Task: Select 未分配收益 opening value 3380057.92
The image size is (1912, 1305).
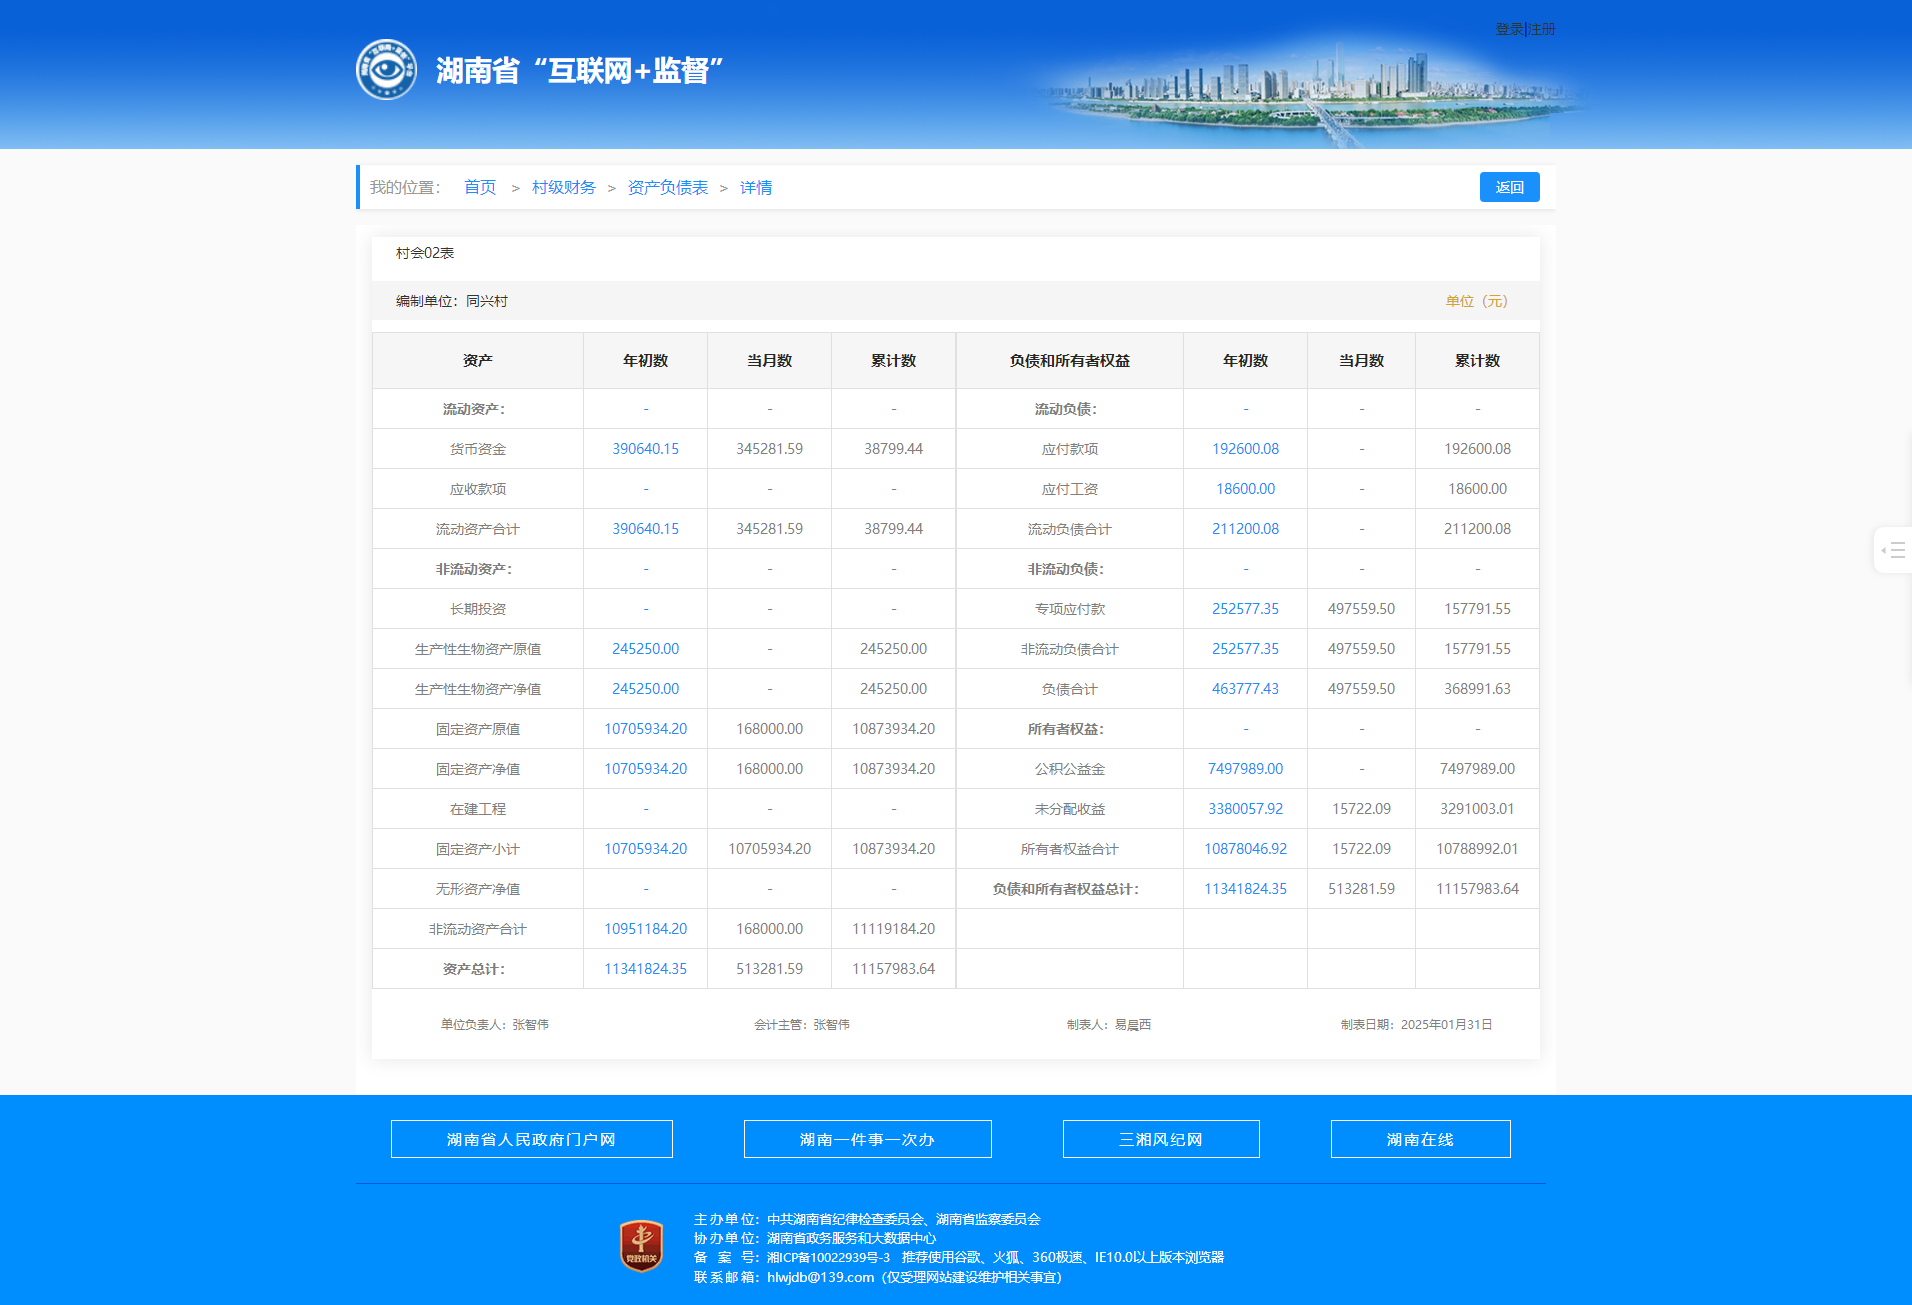Action: pyautogui.click(x=1245, y=809)
